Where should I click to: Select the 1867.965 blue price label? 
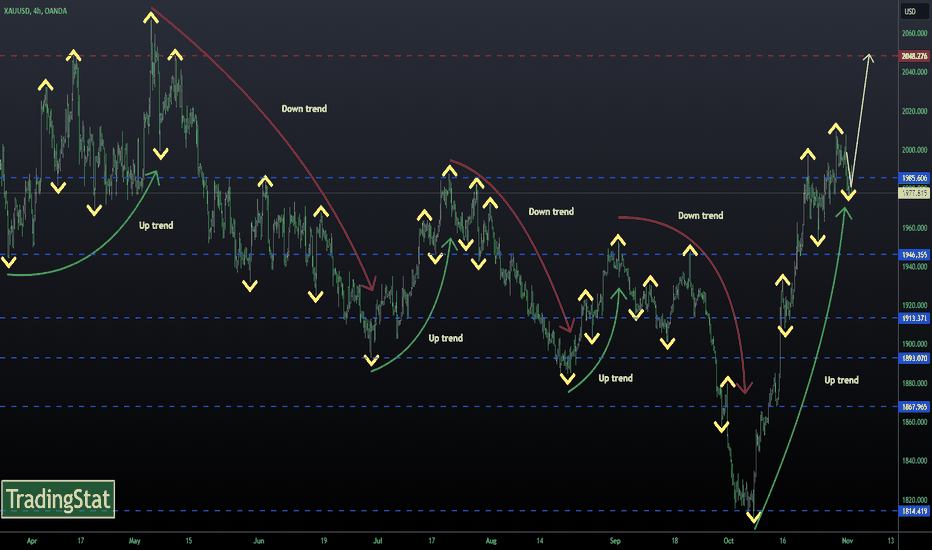coord(914,407)
